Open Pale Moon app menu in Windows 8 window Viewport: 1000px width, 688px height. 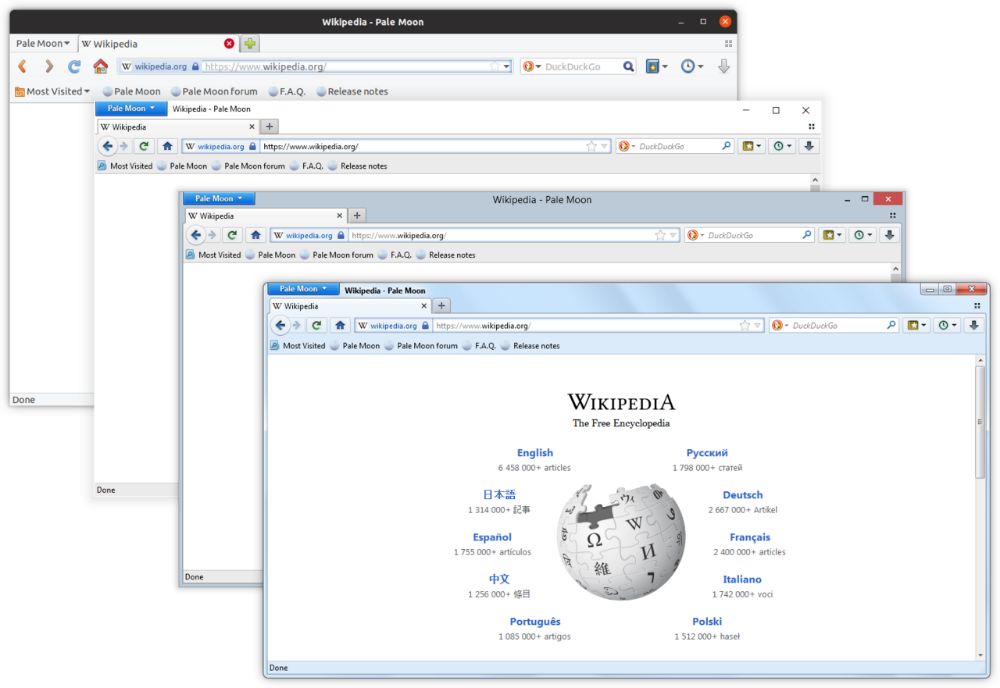[219, 198]
